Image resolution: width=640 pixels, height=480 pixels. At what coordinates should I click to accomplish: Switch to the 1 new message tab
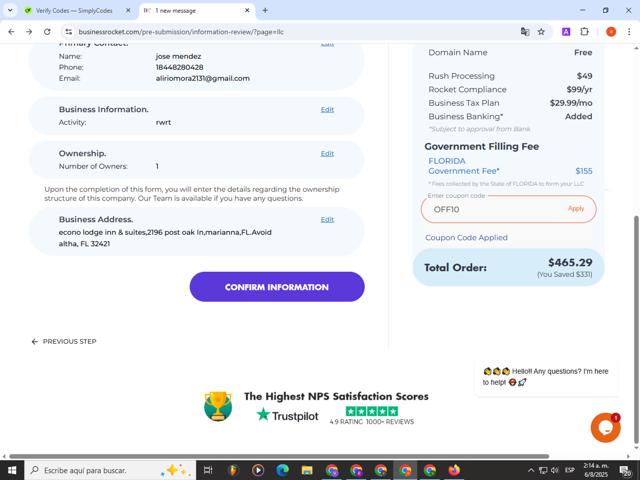click(x=176, y=11)
